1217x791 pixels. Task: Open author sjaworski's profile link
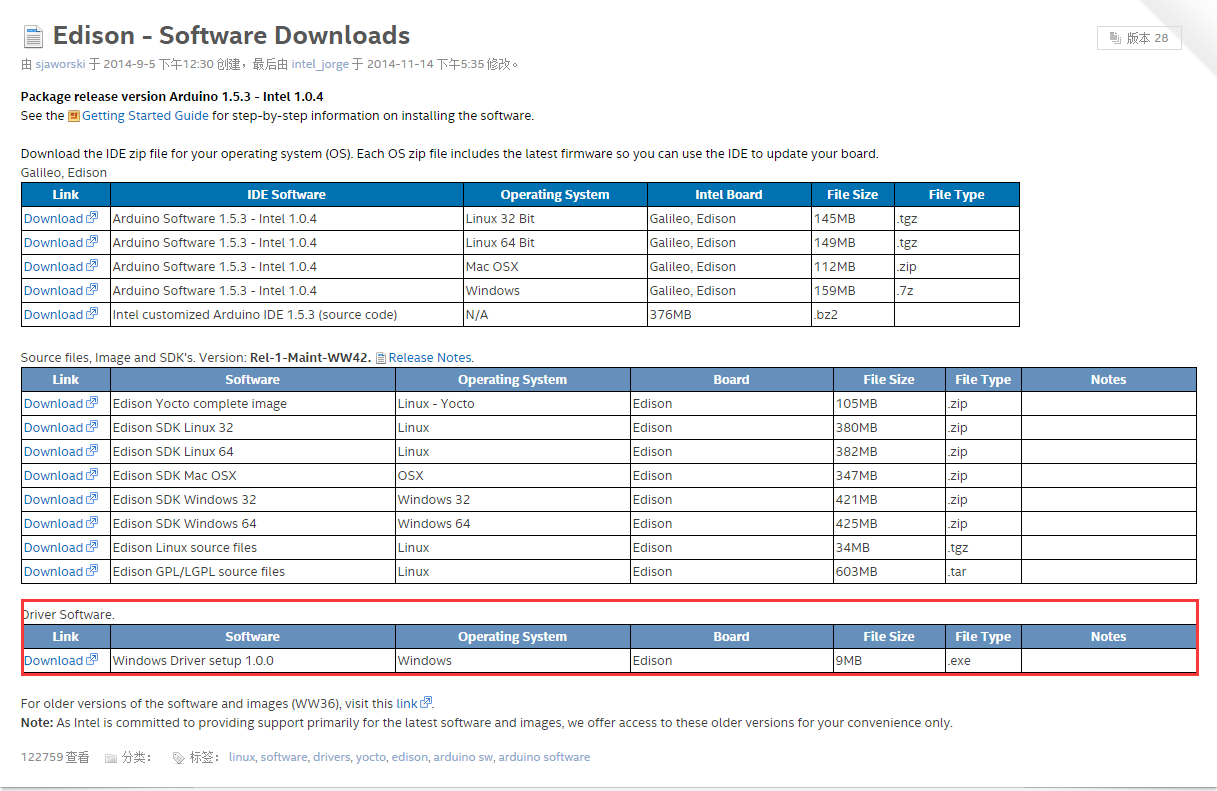(60, 64)
